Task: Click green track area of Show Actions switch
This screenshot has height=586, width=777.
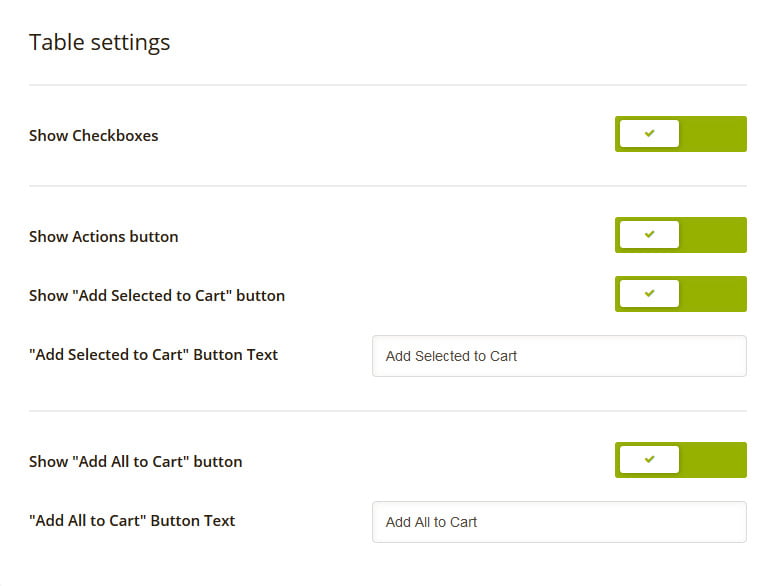Action: pos(714,235)
